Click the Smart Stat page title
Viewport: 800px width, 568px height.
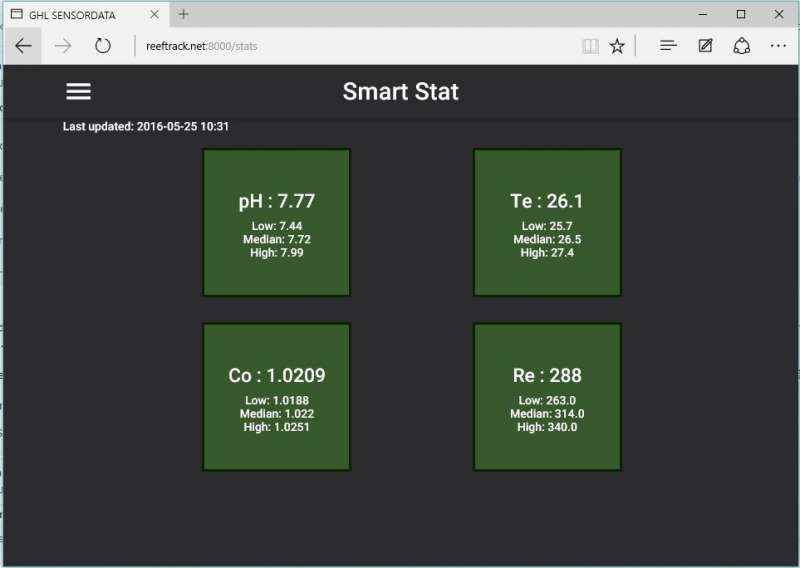(400, 91)
